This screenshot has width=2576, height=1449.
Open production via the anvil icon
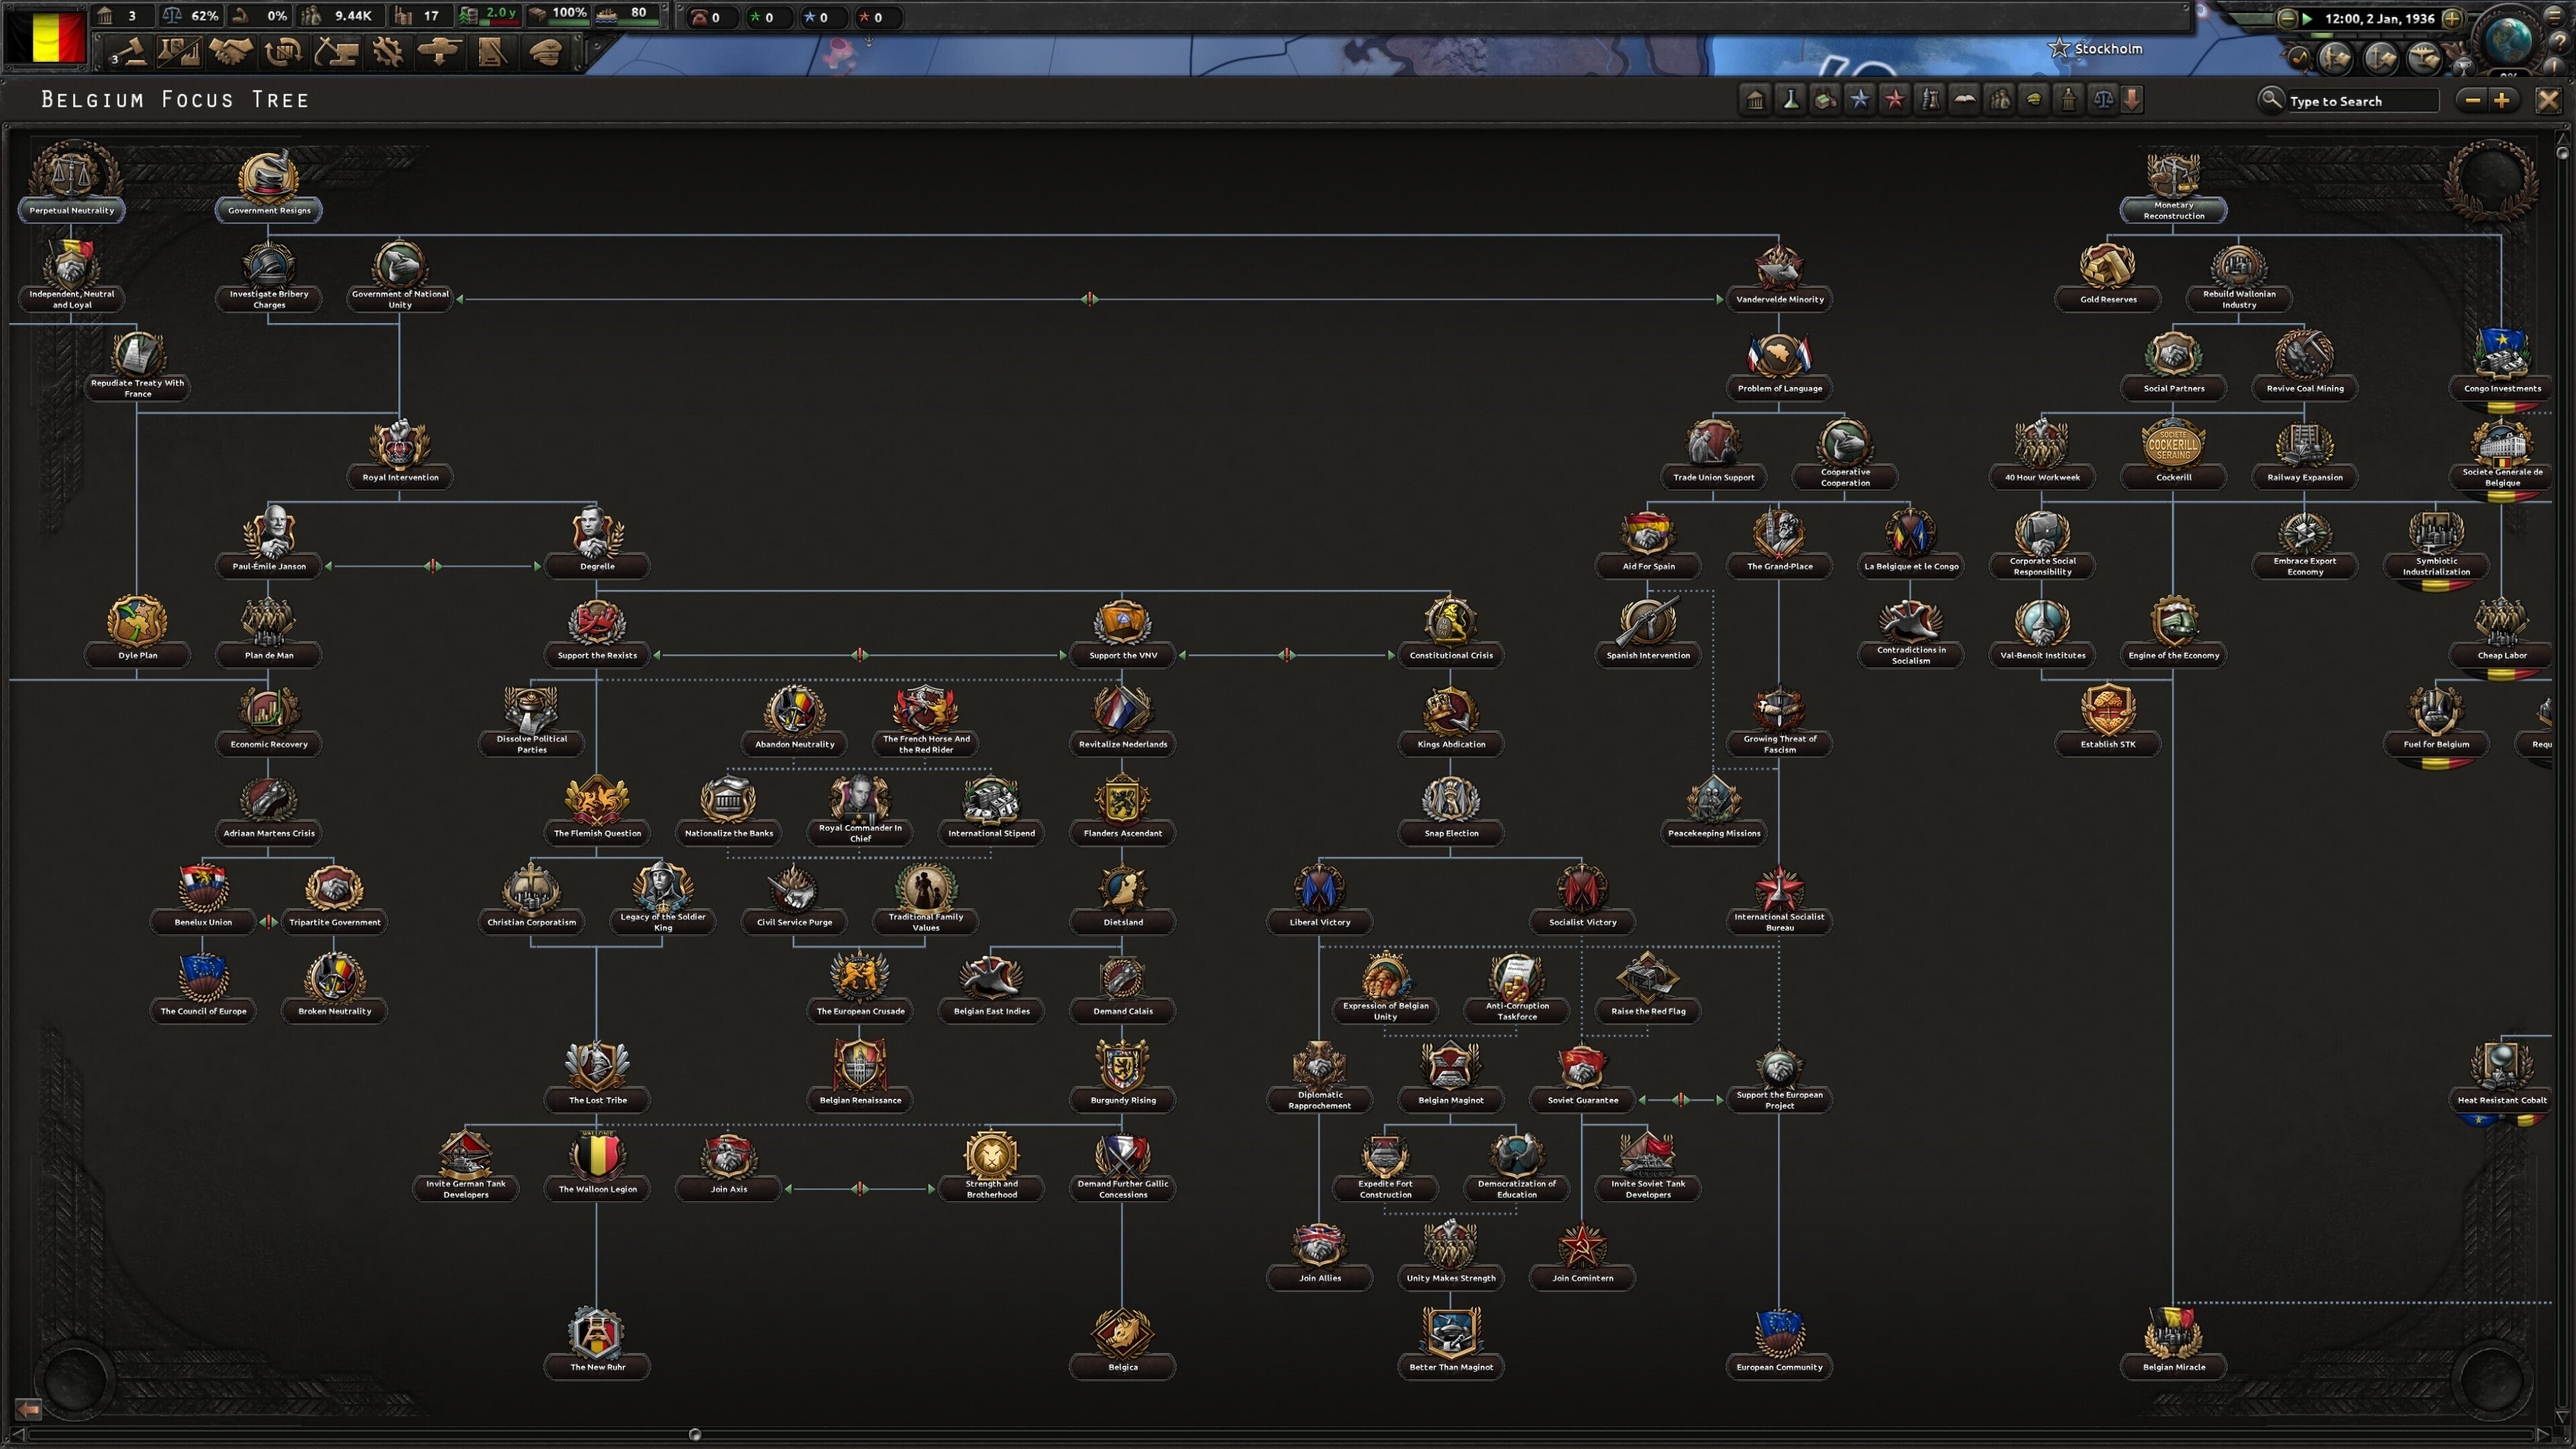337,52
